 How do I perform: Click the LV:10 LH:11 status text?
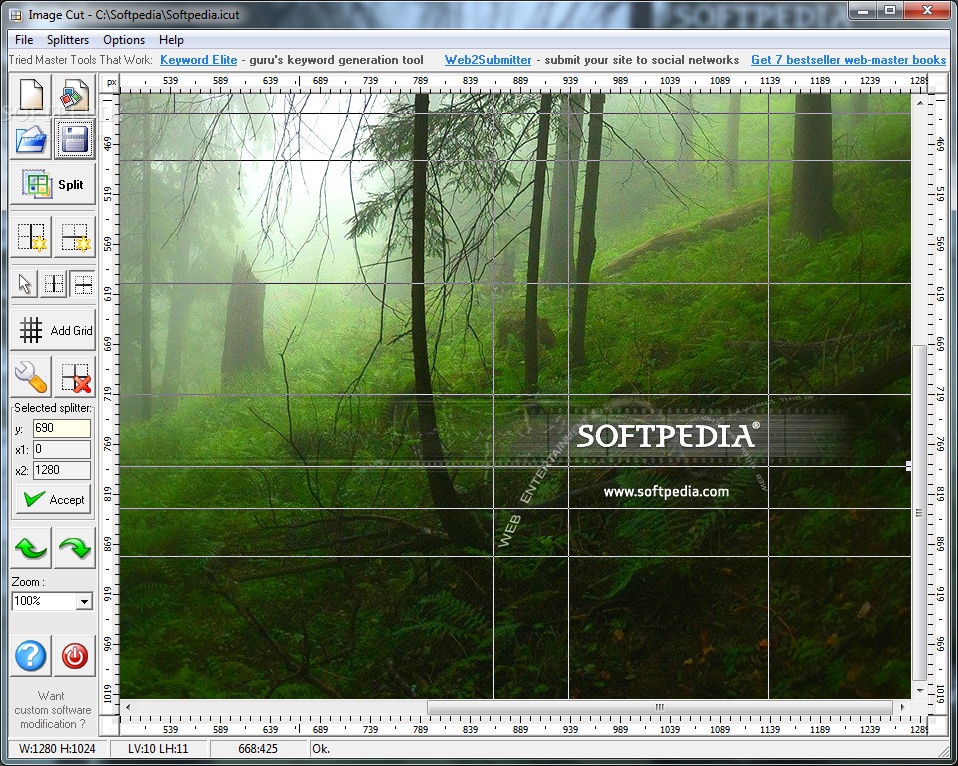point(158,748)
